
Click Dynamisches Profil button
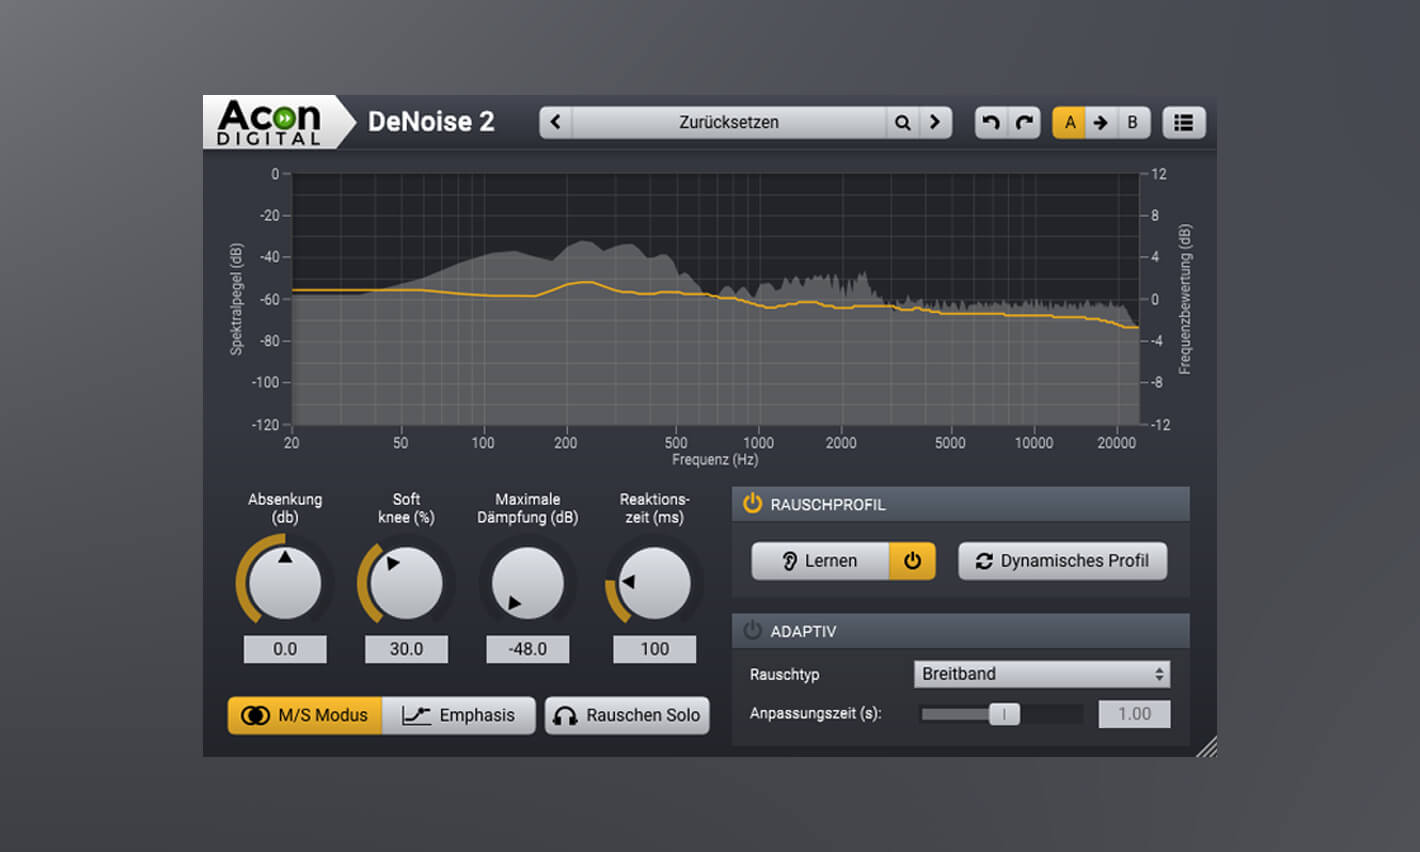coord(1062,561)
